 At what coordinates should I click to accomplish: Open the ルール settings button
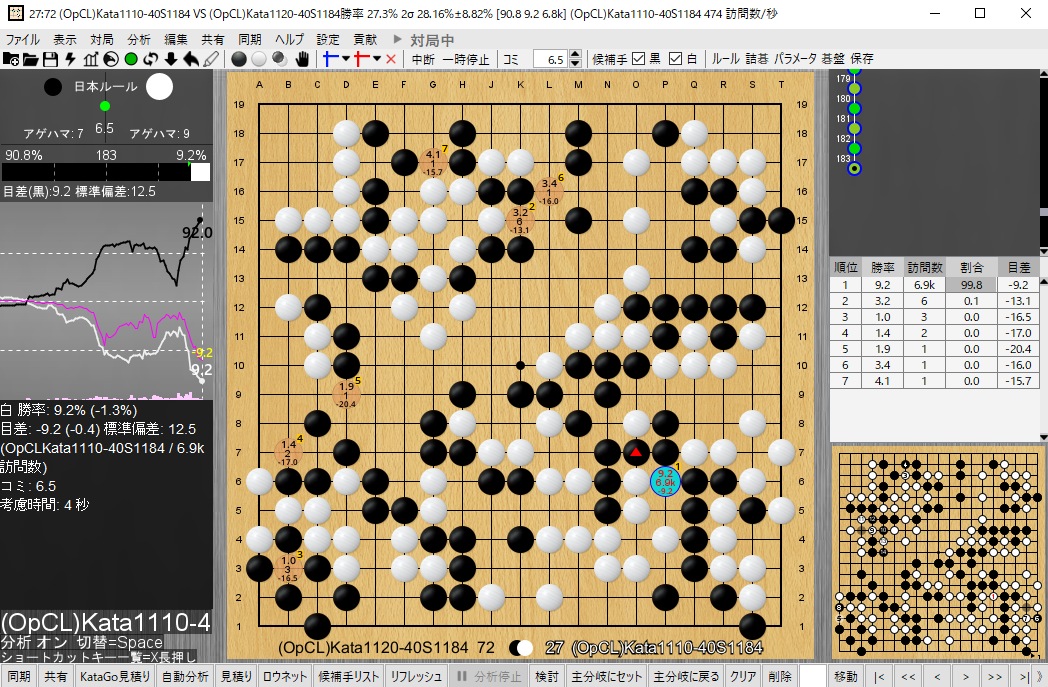point(725,59)
